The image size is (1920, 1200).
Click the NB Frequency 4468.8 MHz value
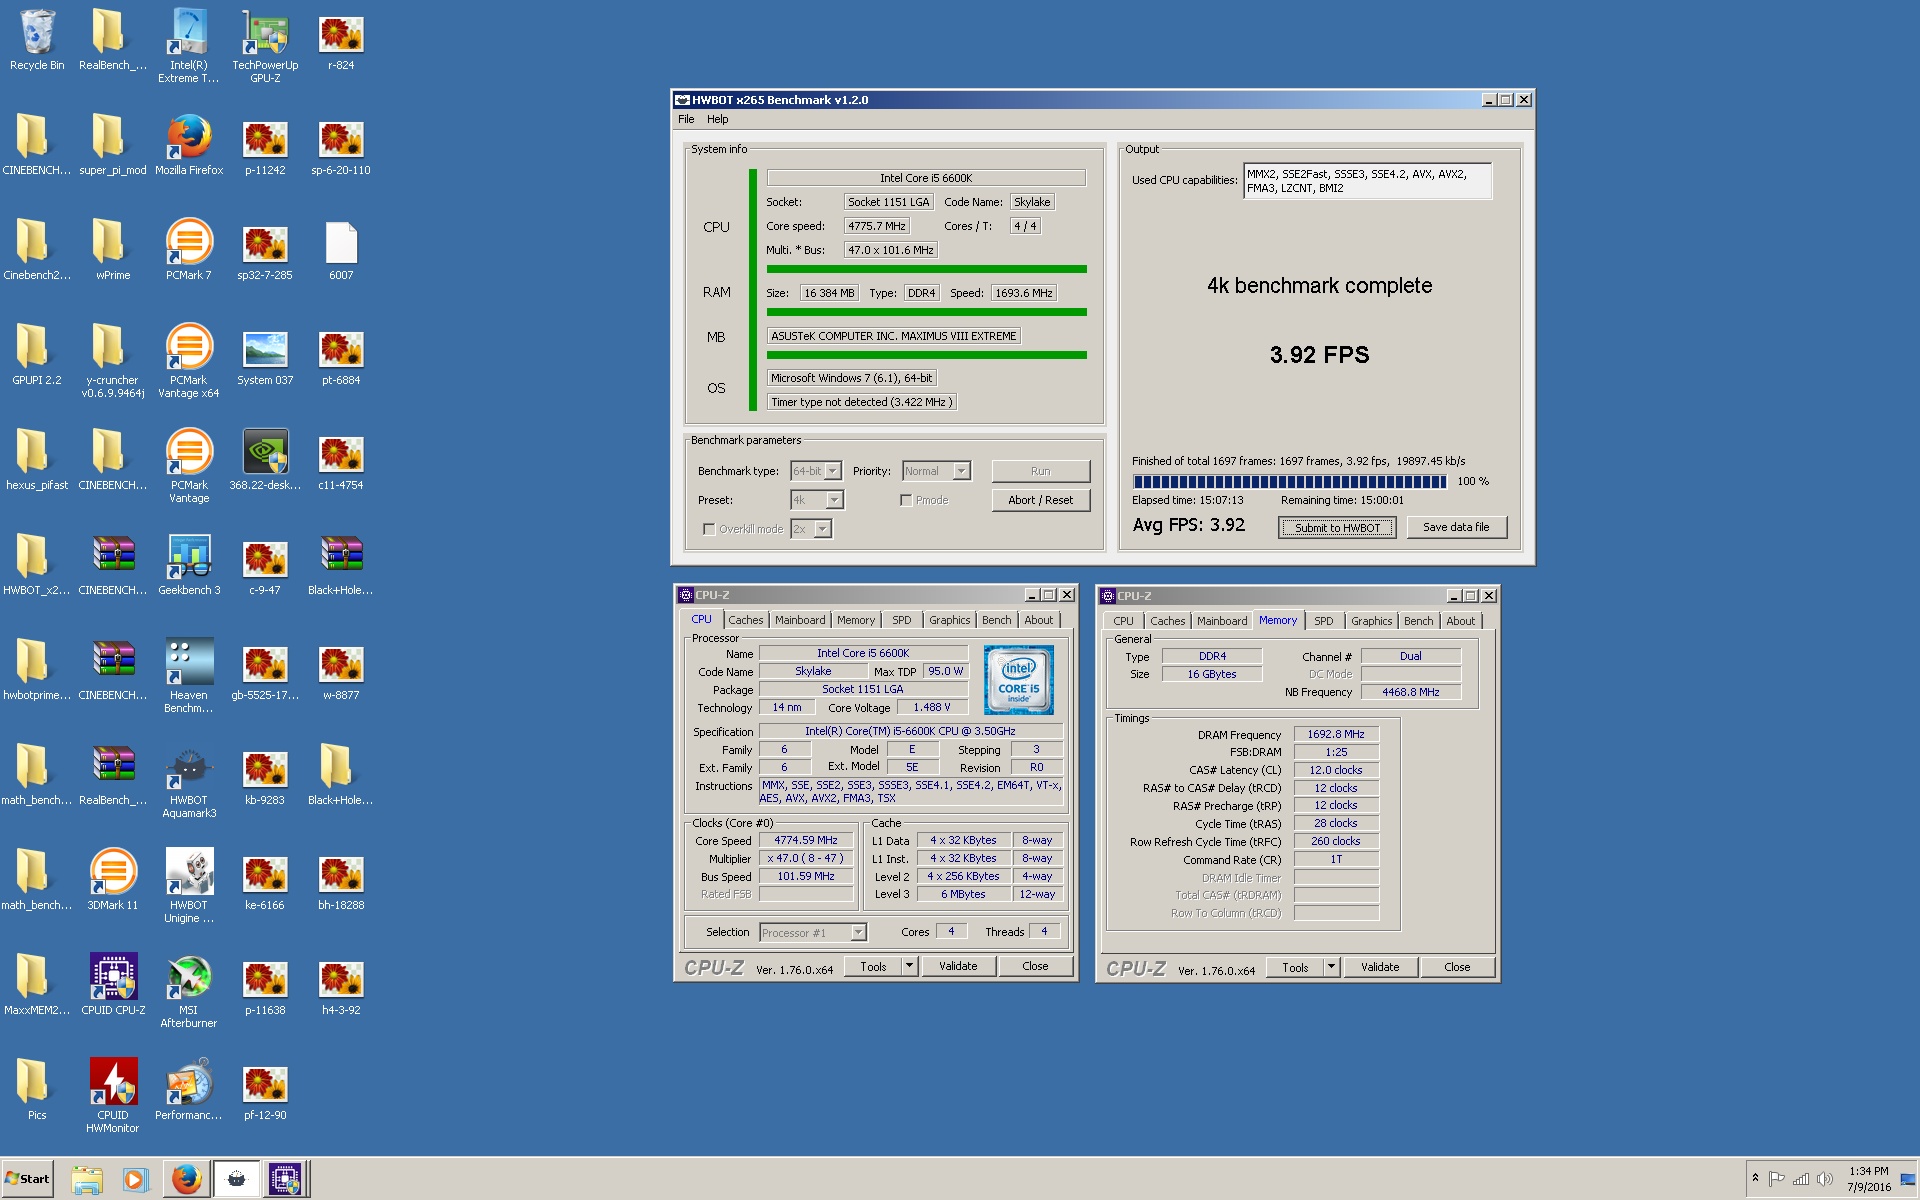pos(1410,692)
